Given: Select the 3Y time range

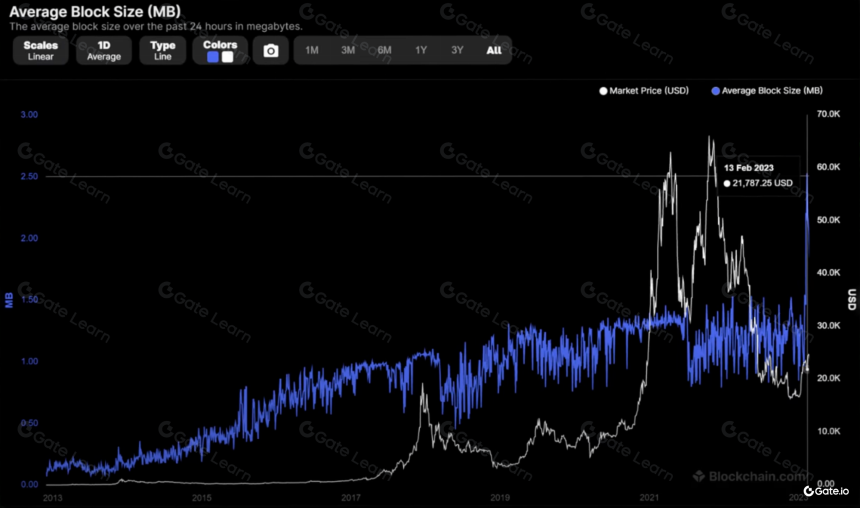Looking at the screenshot, I should 457,50.
